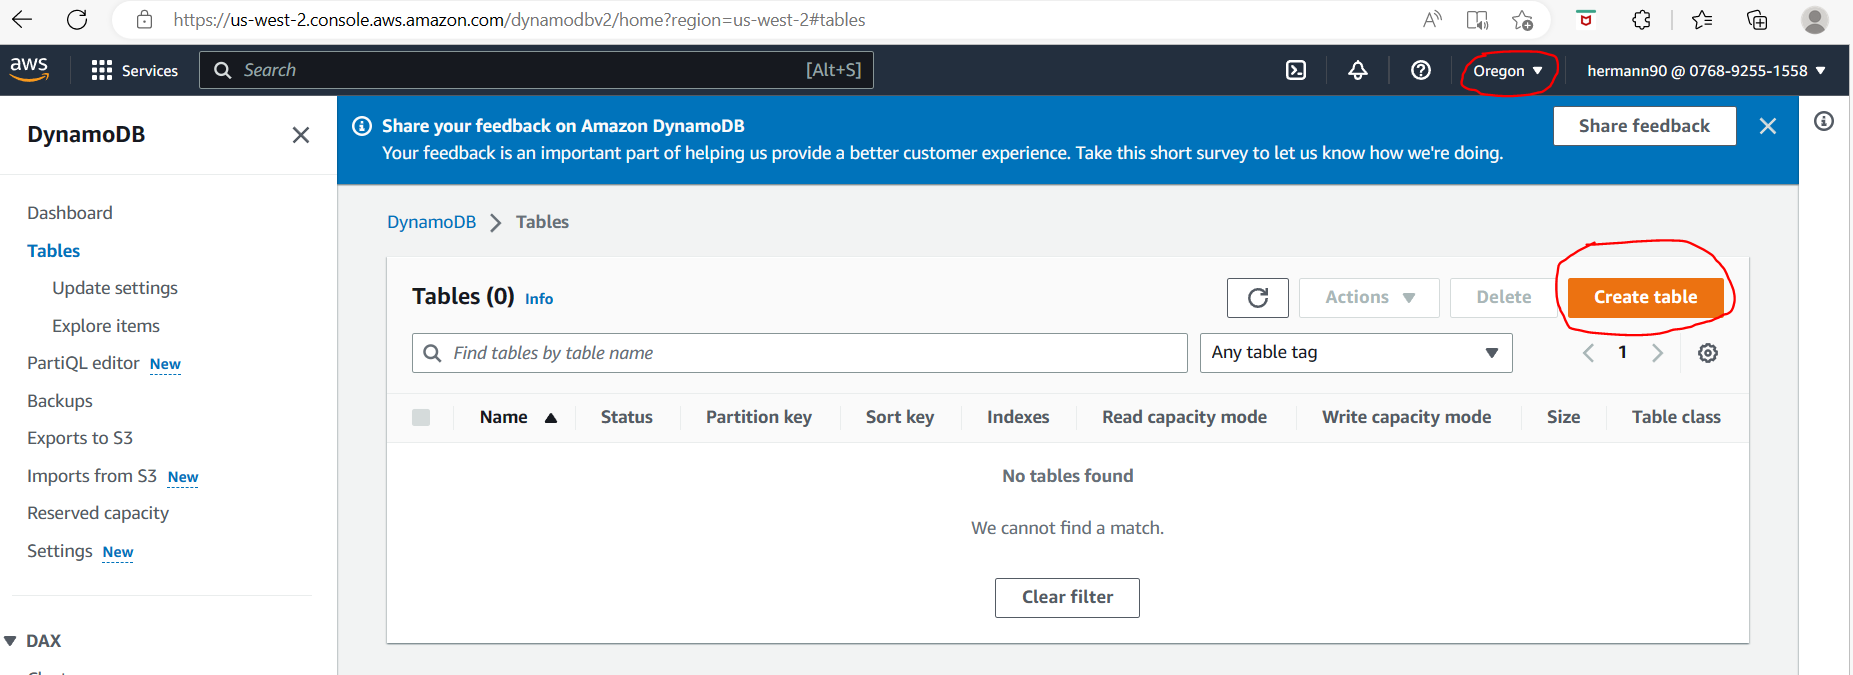Open Settings in the DynamoDB sidebar
The width and height of the screenshot is (1853, 675).
coord(60,551)
